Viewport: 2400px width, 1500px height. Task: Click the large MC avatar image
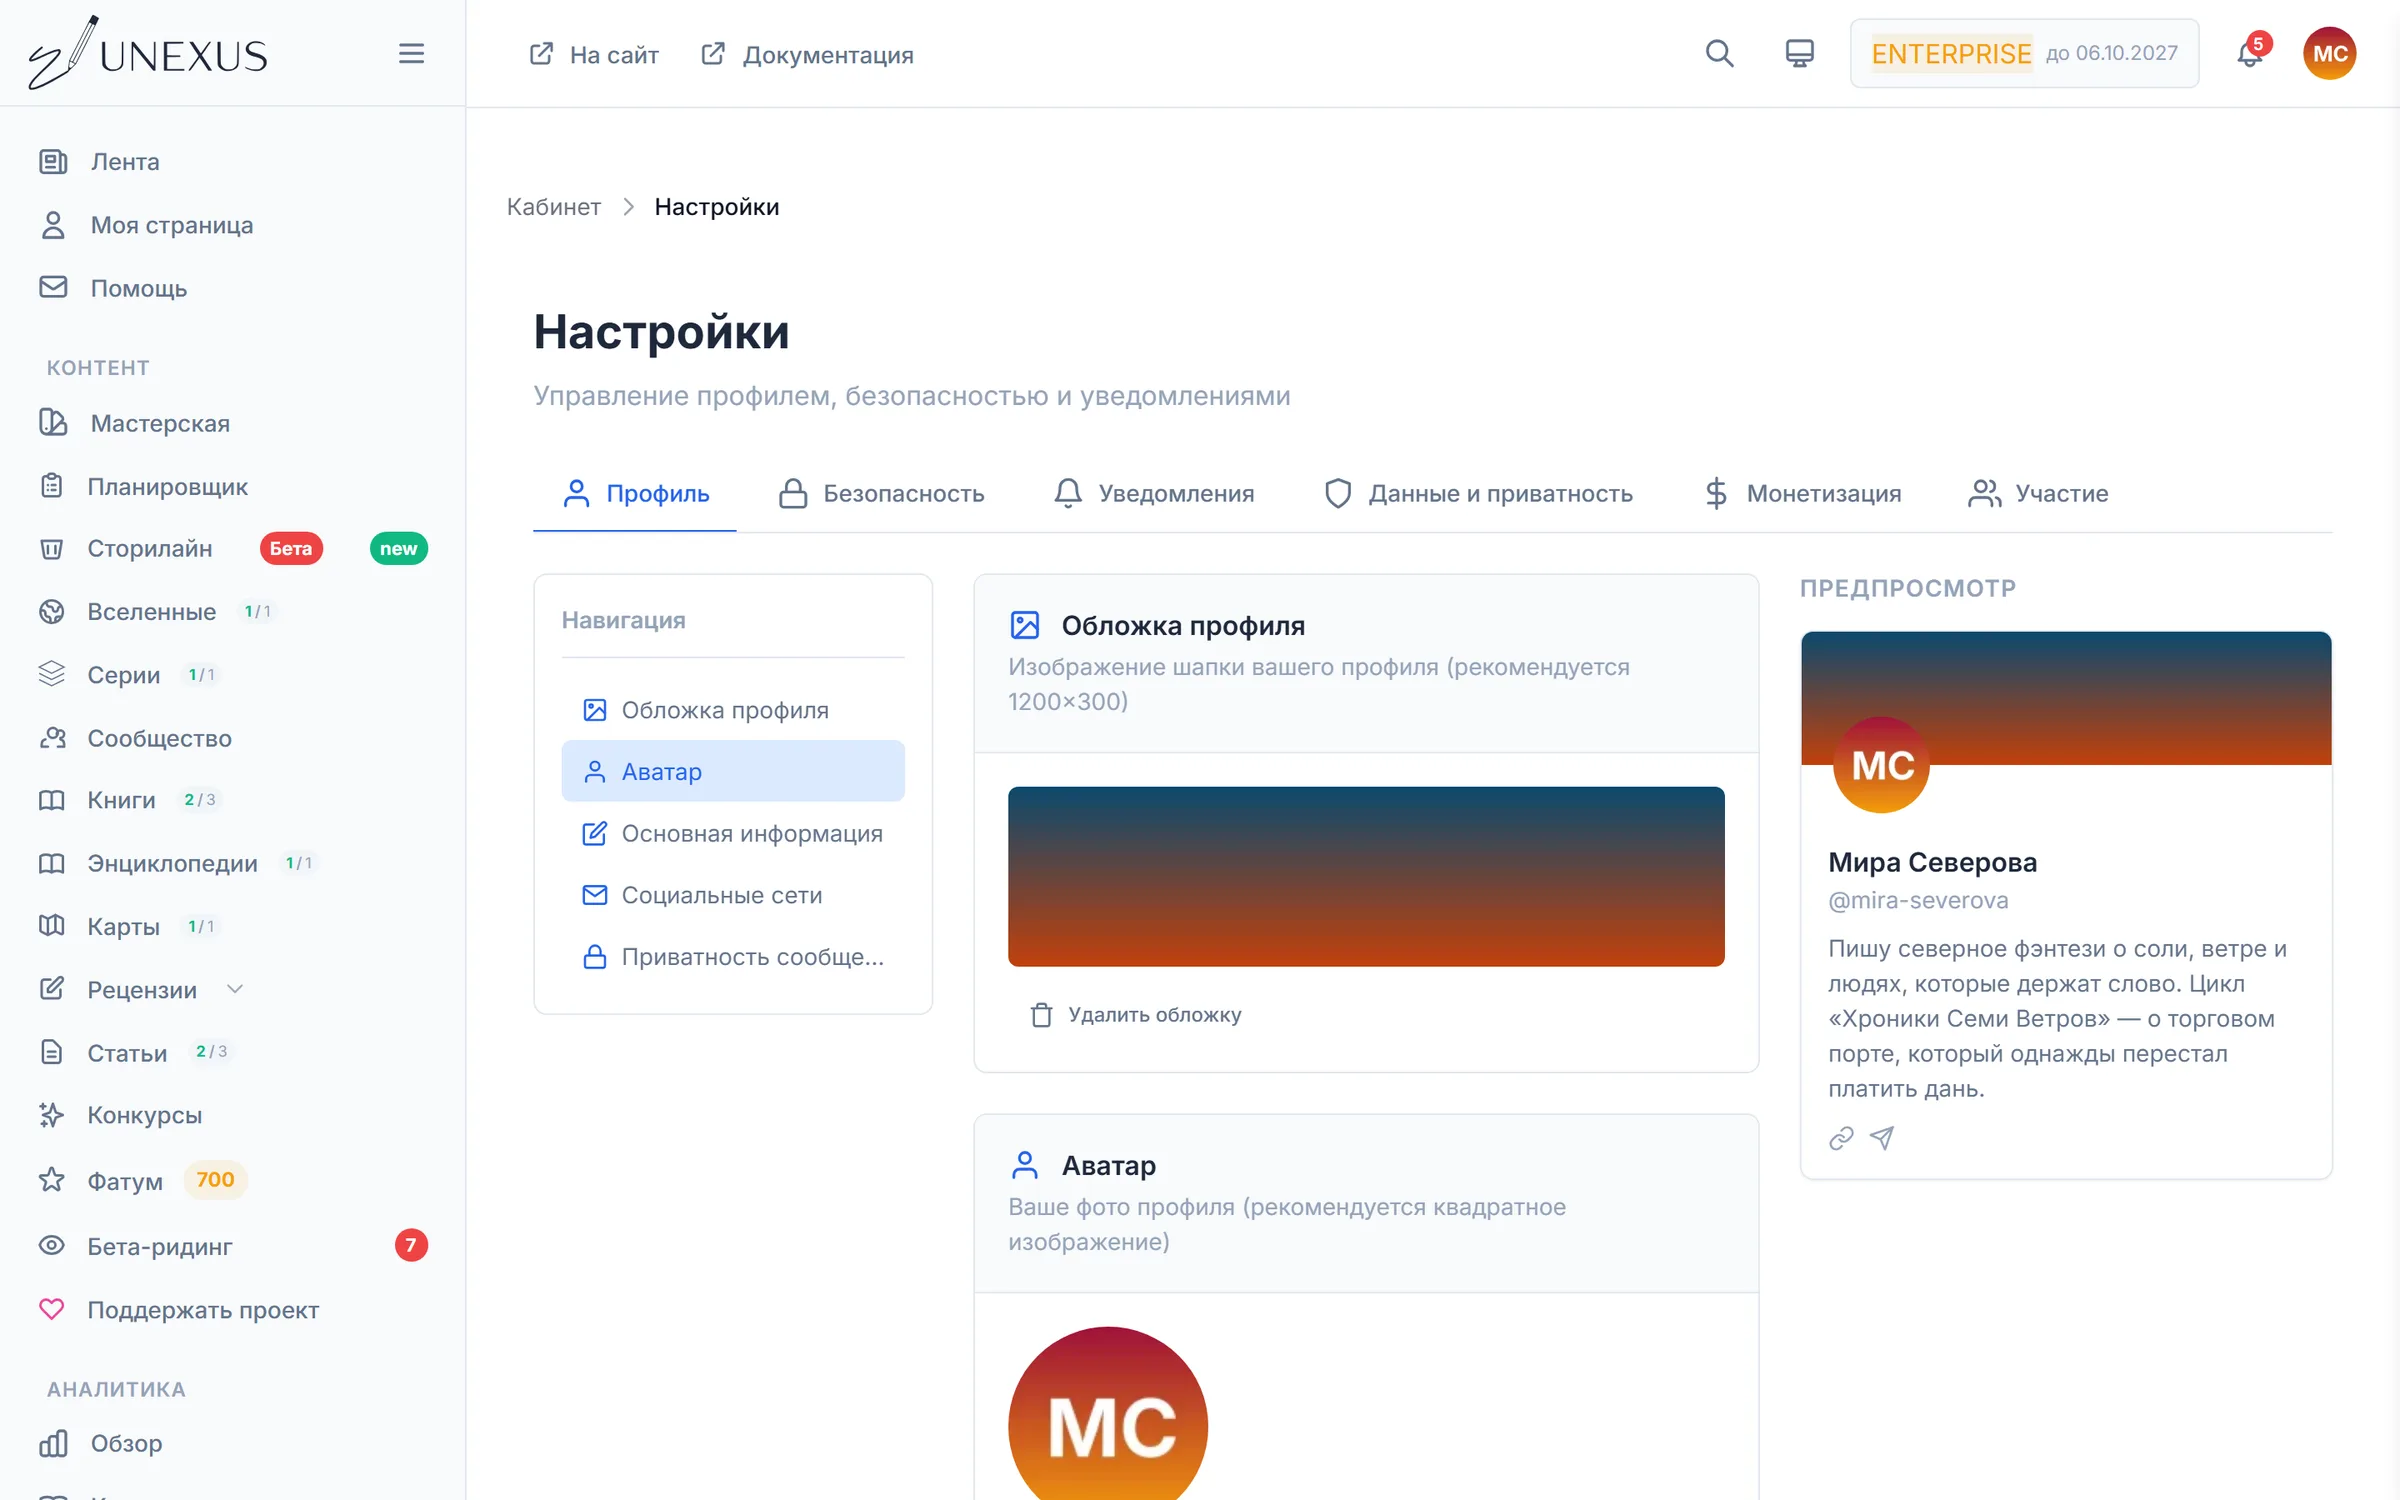1108,1413
